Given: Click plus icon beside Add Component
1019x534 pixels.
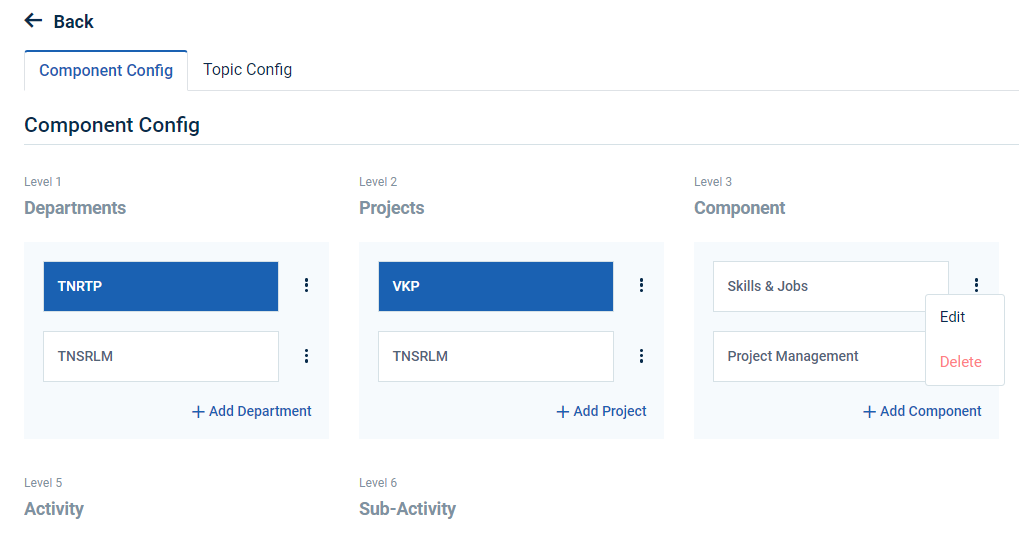Looking at the screenshot, I should coord(869,412).
